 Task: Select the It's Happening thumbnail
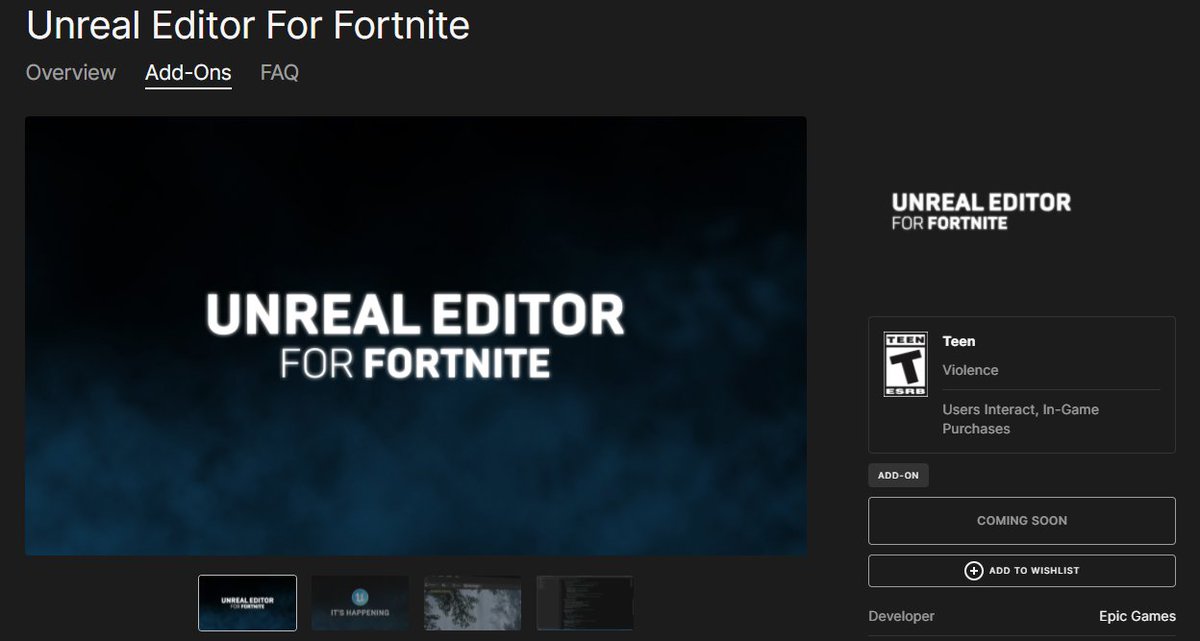360,603
